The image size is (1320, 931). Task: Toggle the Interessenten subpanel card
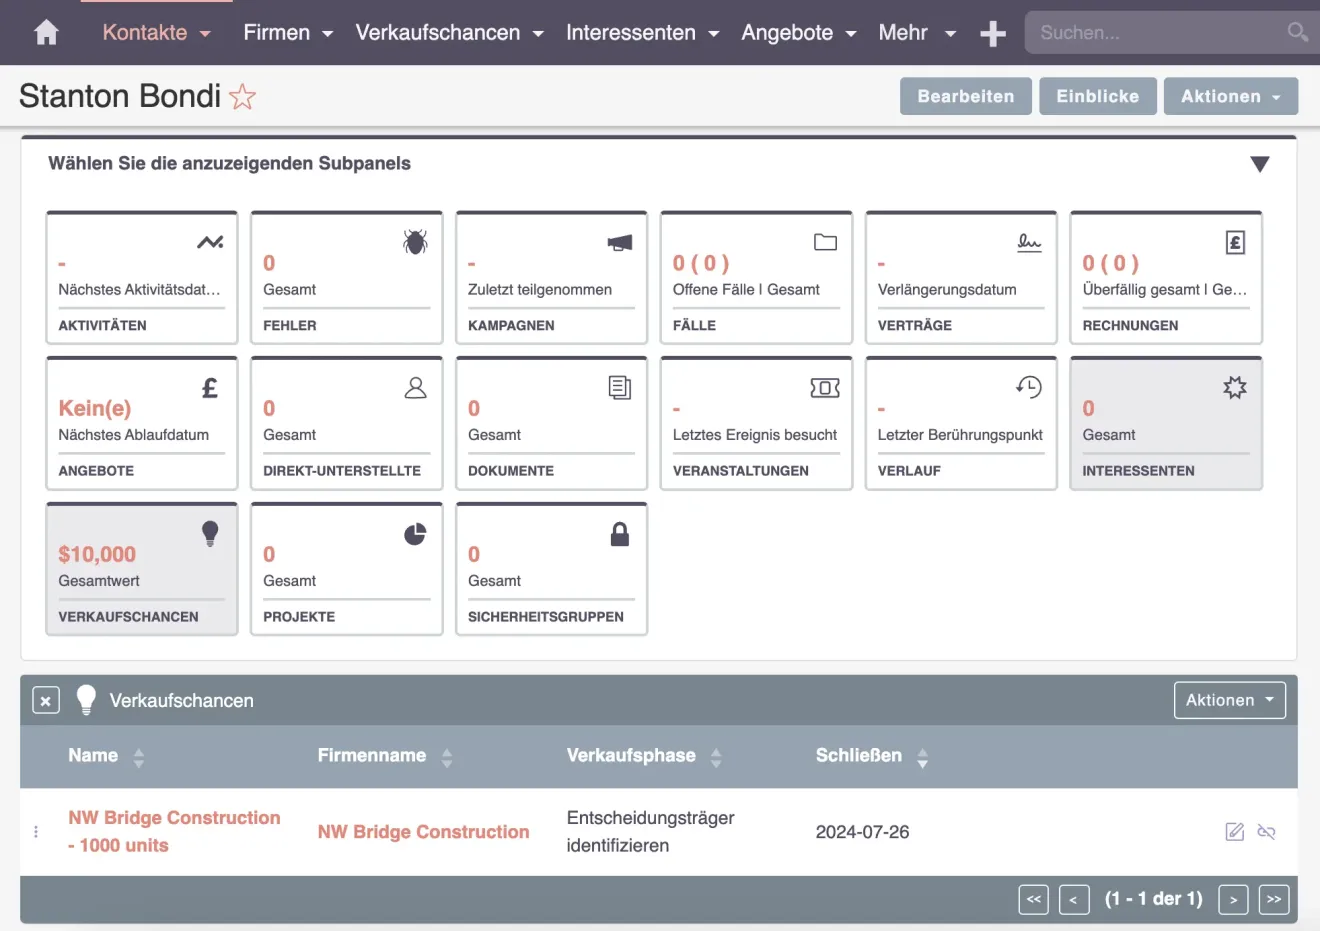coord(1166,424)
